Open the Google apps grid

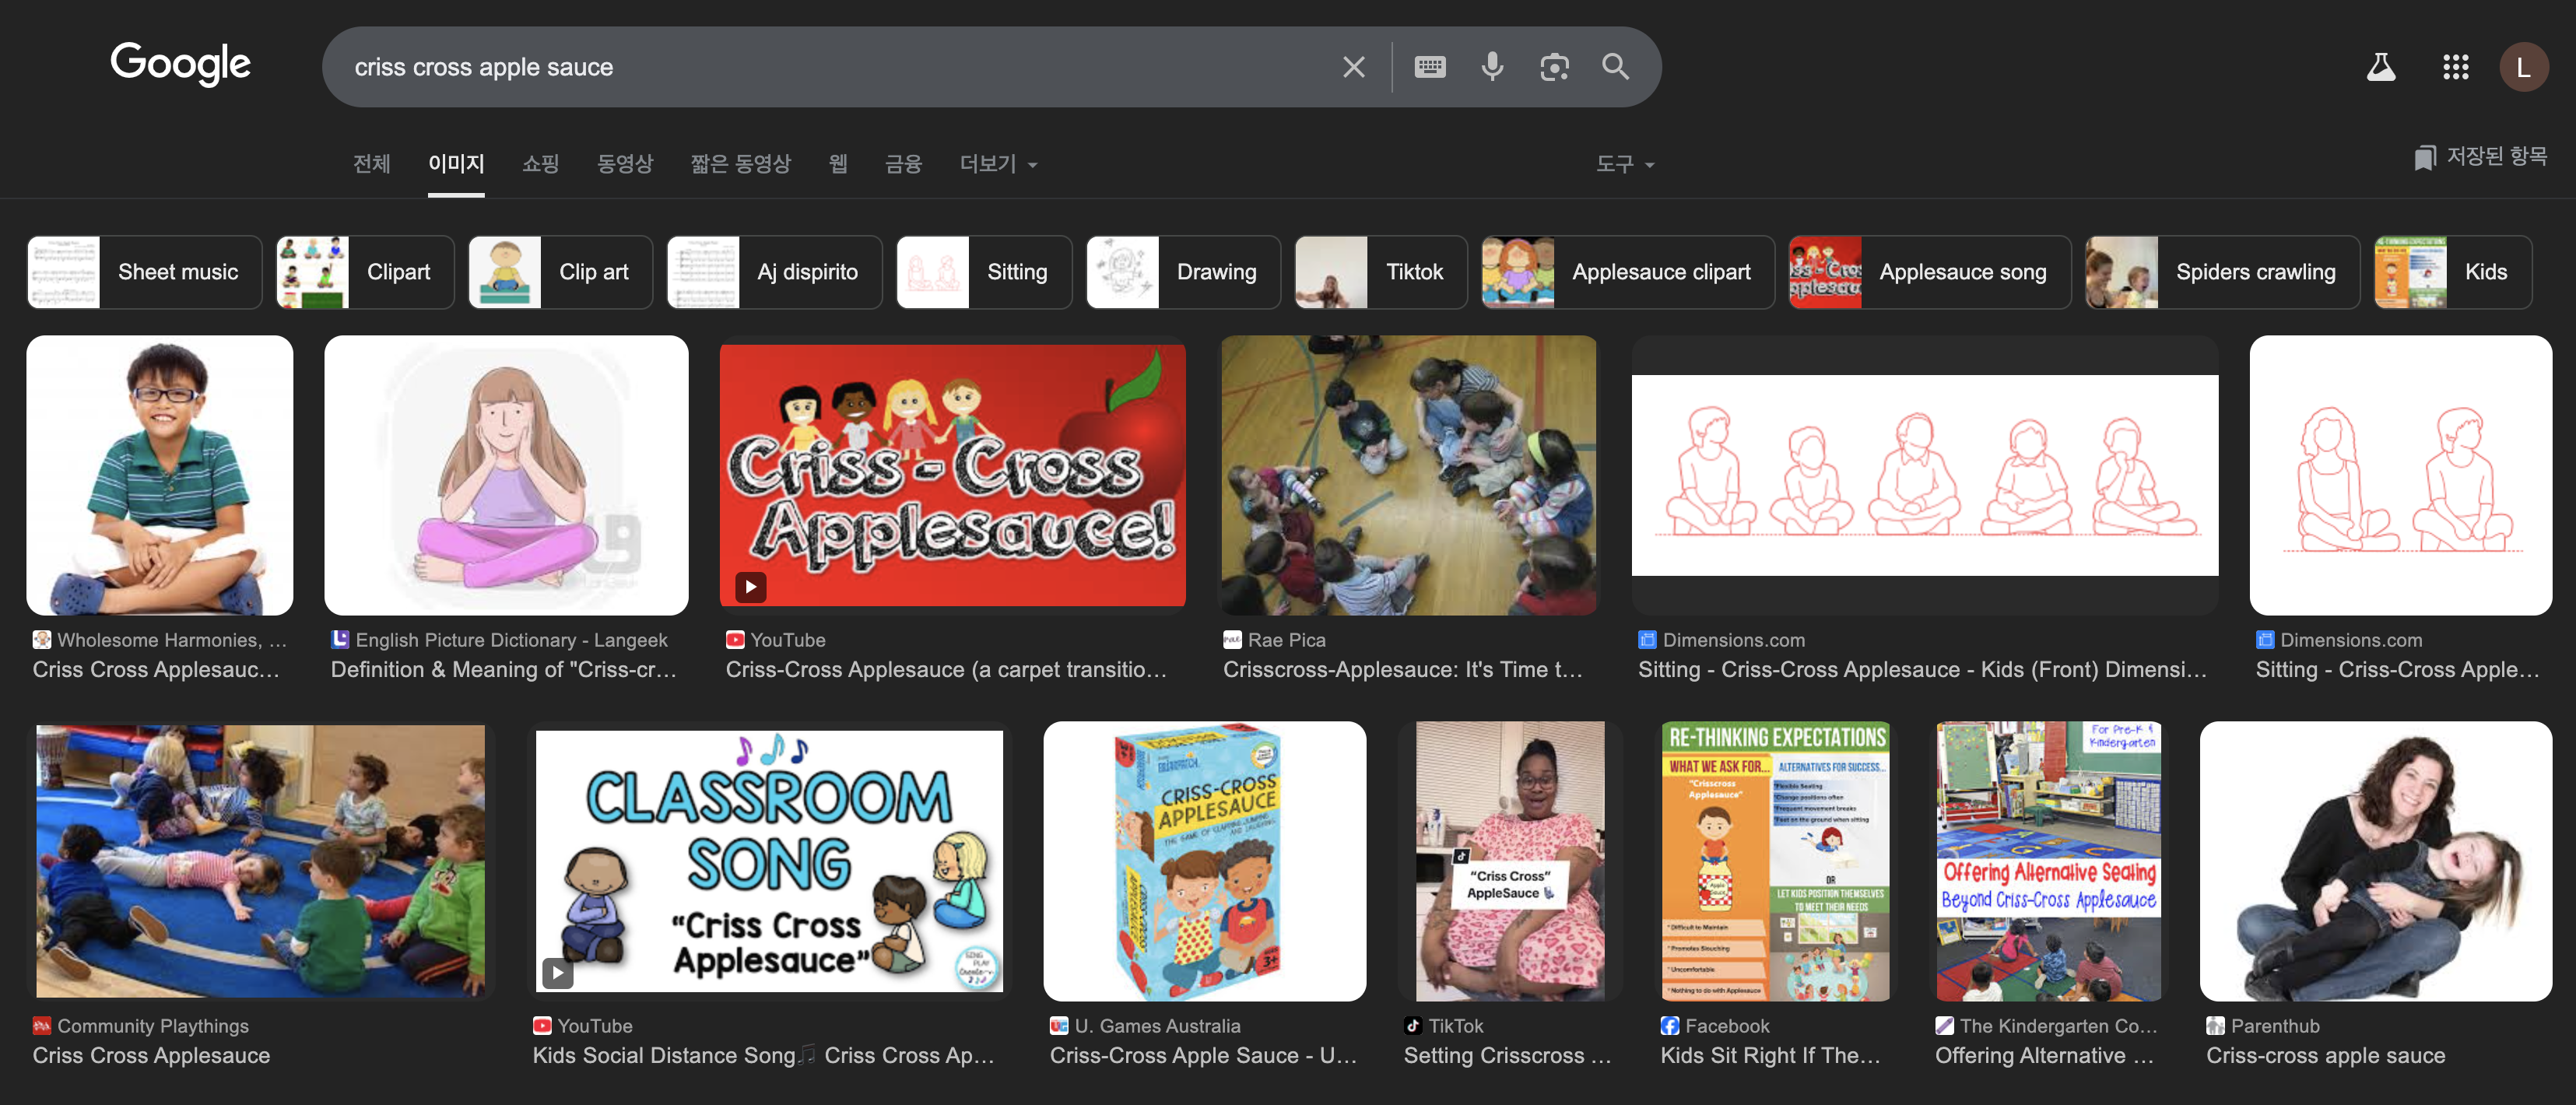click(2455, 67)
